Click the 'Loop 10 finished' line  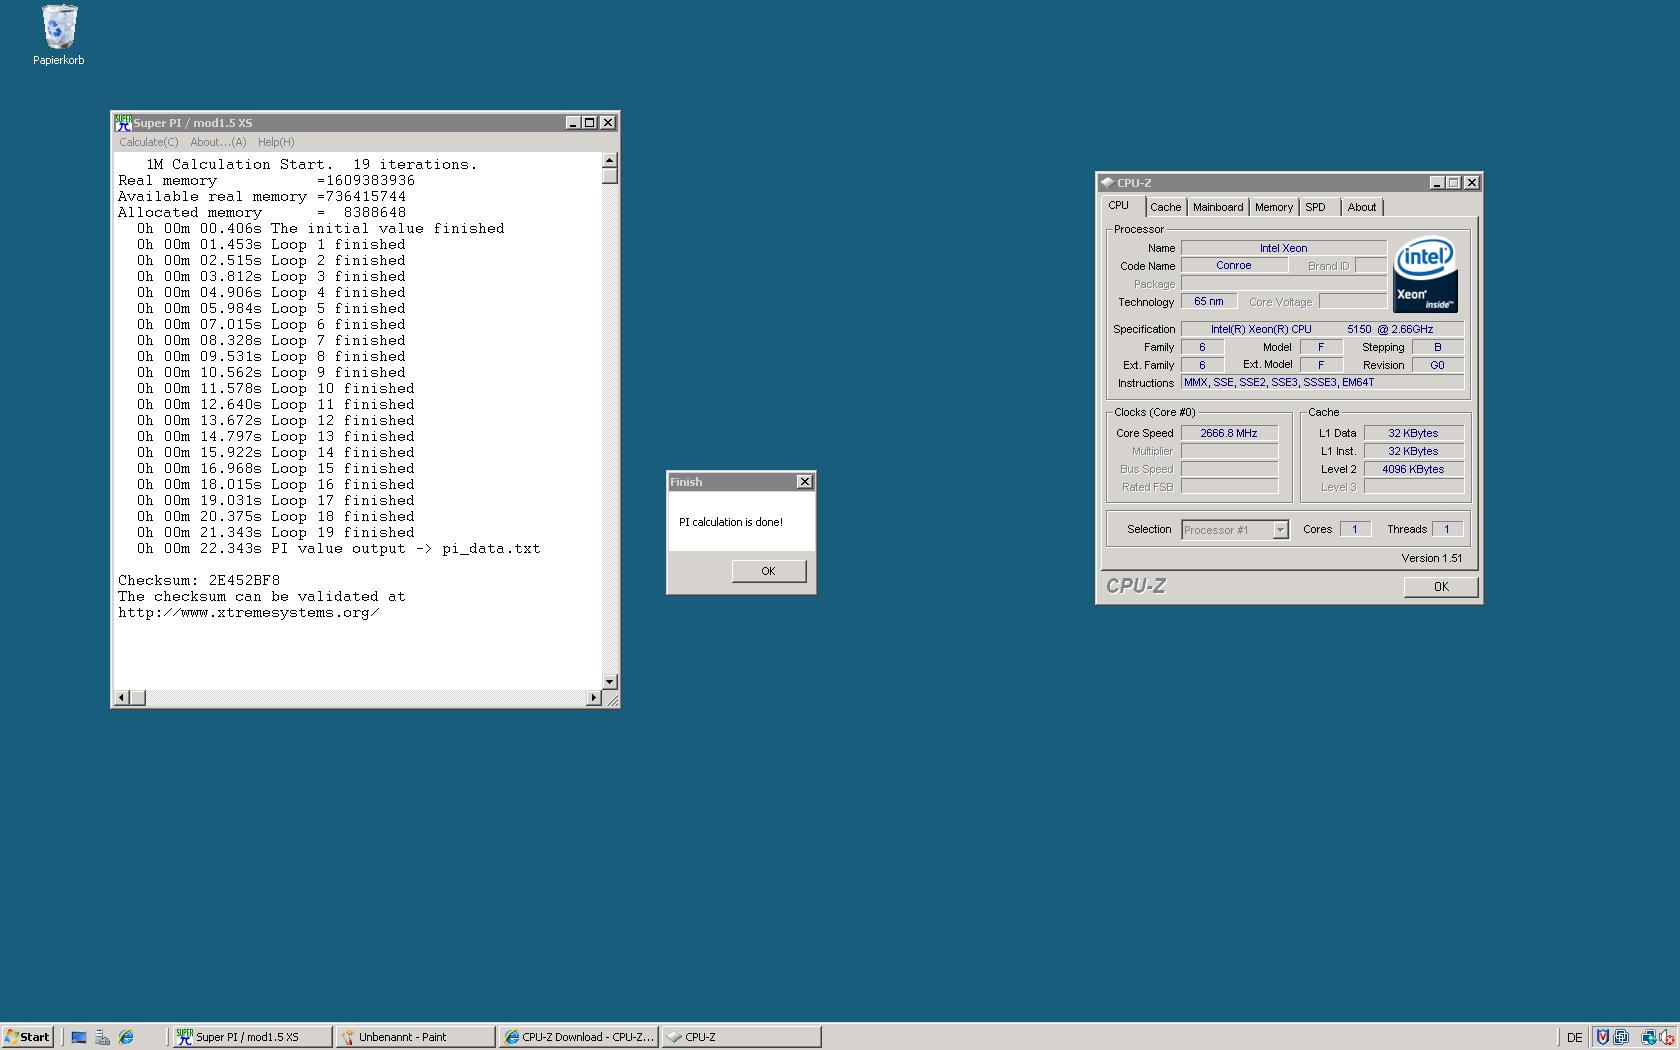click(275, 388)
